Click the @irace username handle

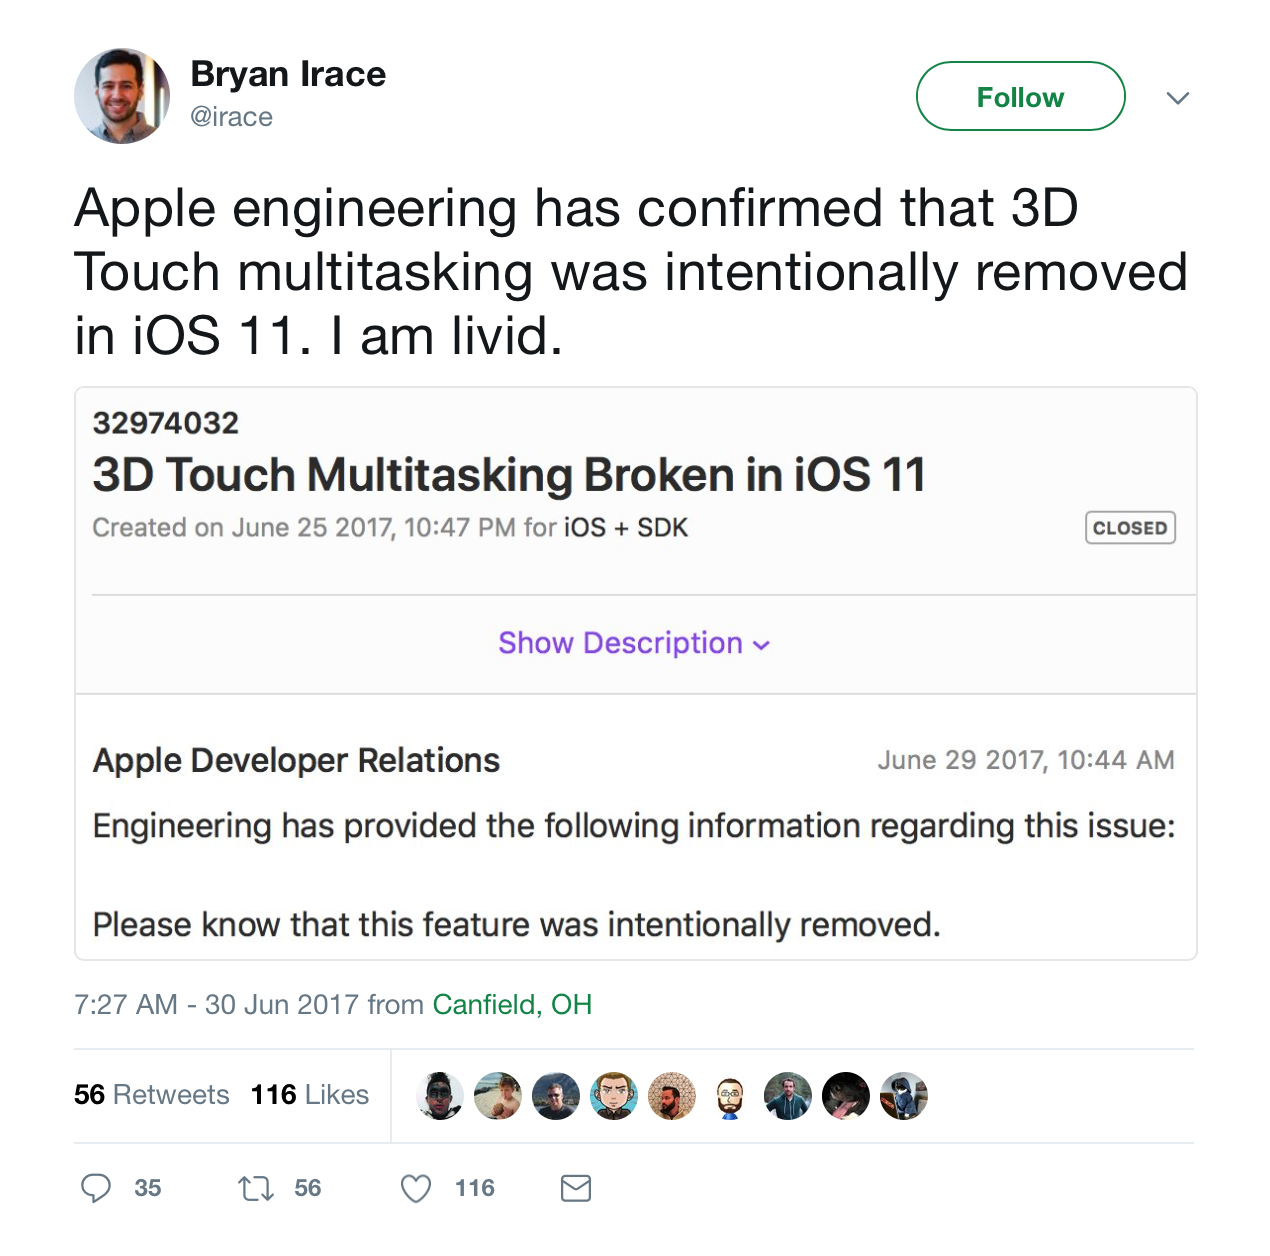coord(231,117)
